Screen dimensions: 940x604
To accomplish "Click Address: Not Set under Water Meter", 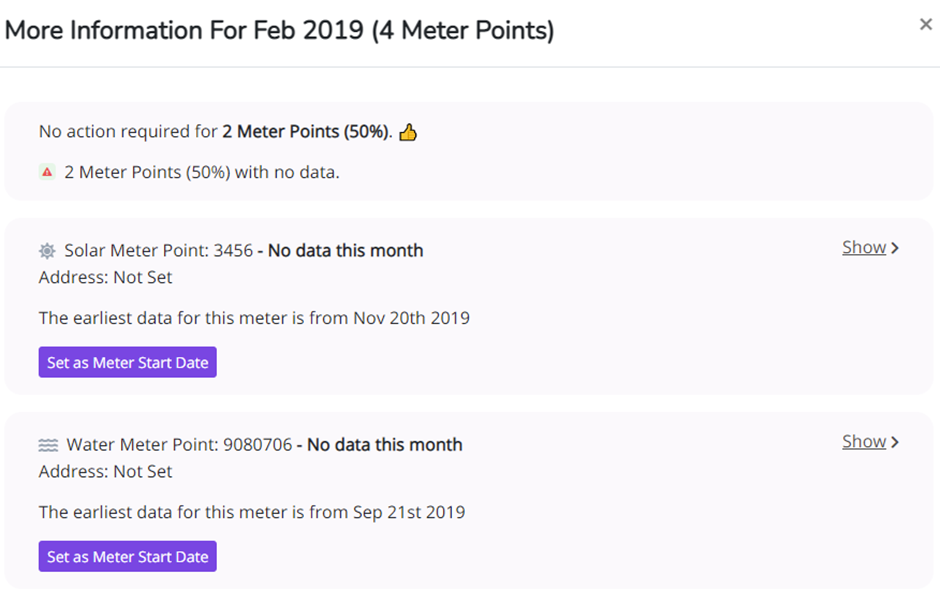I will click(x=106, y=471).
